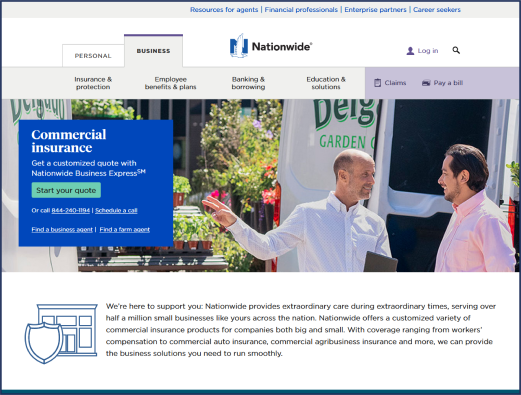Click the search magnifier icon

(456, 50)
